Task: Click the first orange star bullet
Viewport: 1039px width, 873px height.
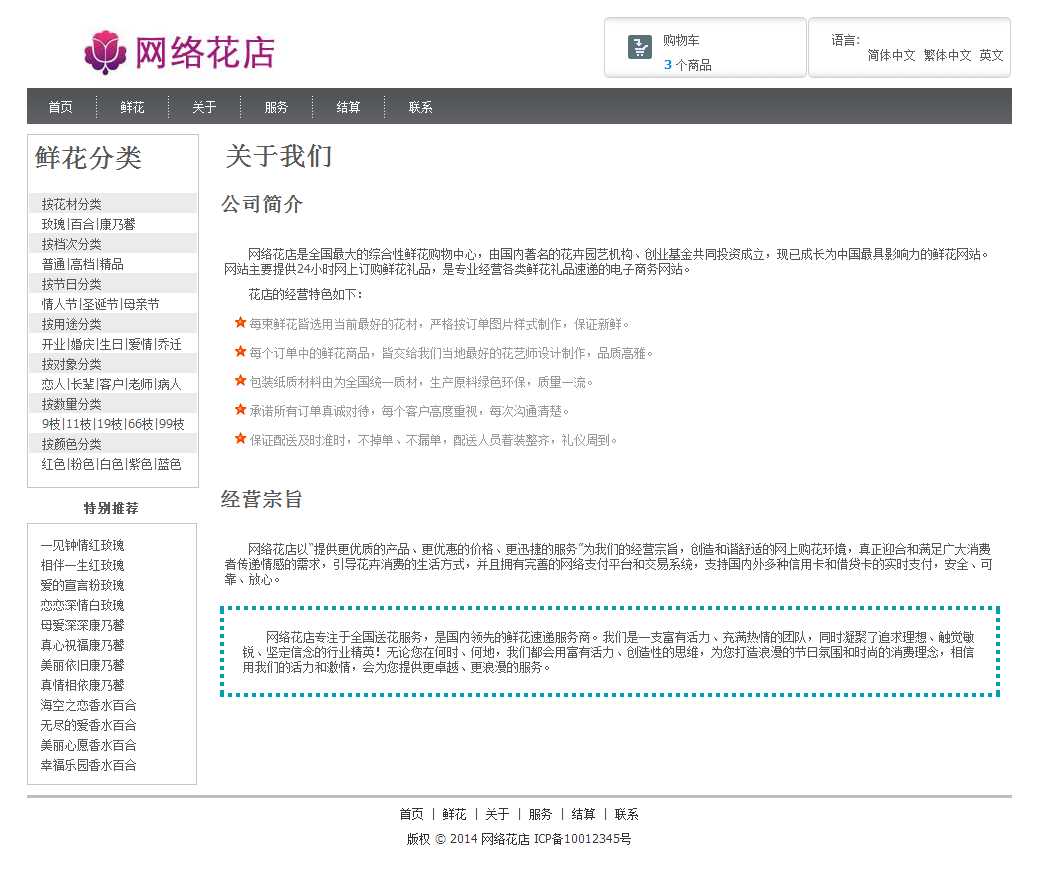Action: pyautogui.click(x=240, y=323)
